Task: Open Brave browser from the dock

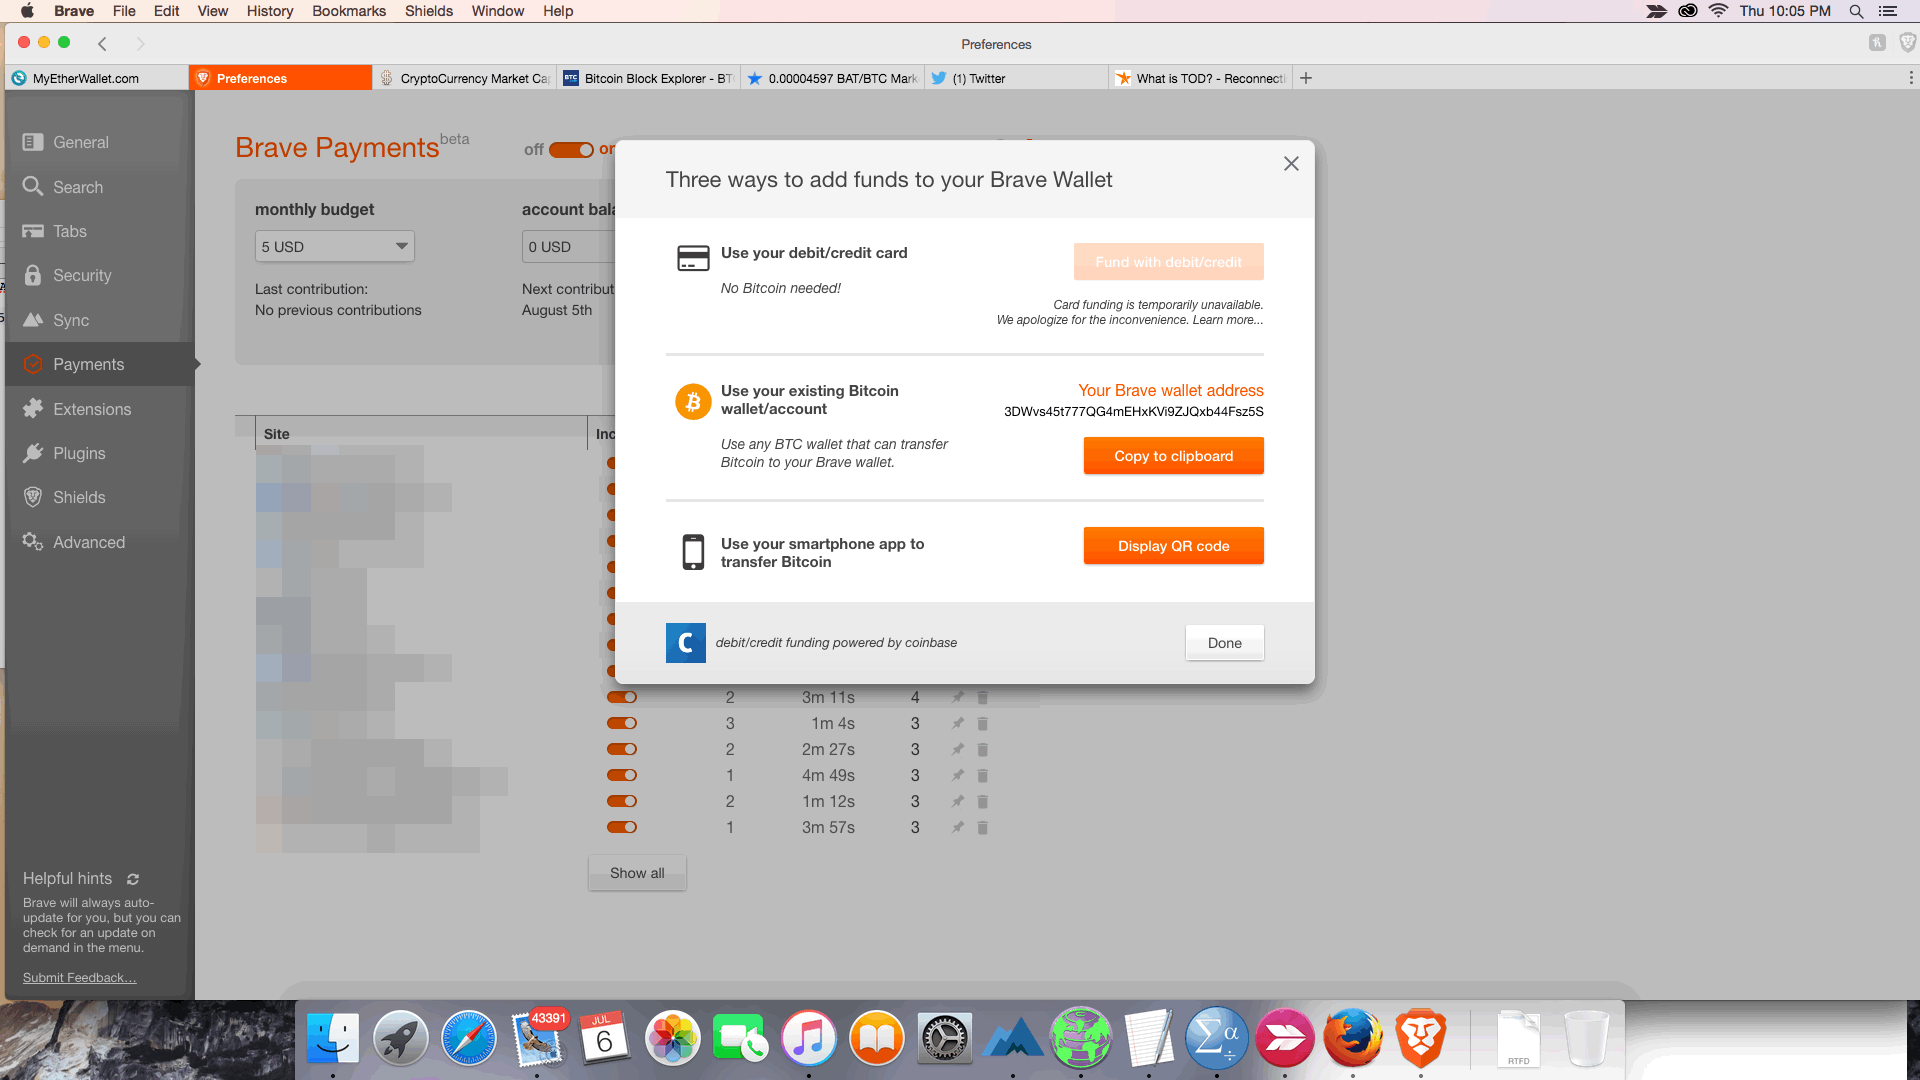Action: (x=1421, y=1039)
